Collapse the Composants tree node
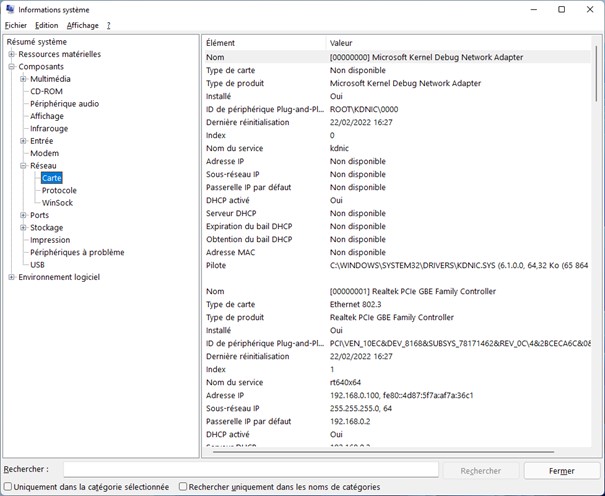Viewport: 605px width, 496px height. 11,67
